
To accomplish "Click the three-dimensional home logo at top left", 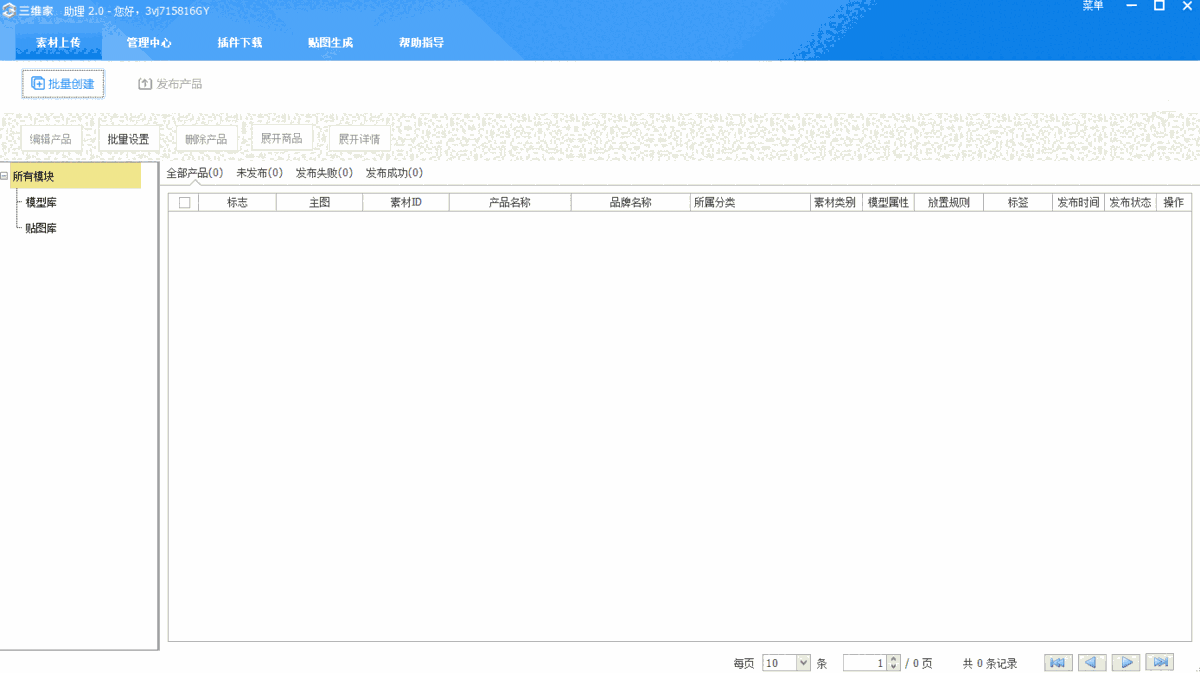I will pyautogui.click(x=10, y=10).
